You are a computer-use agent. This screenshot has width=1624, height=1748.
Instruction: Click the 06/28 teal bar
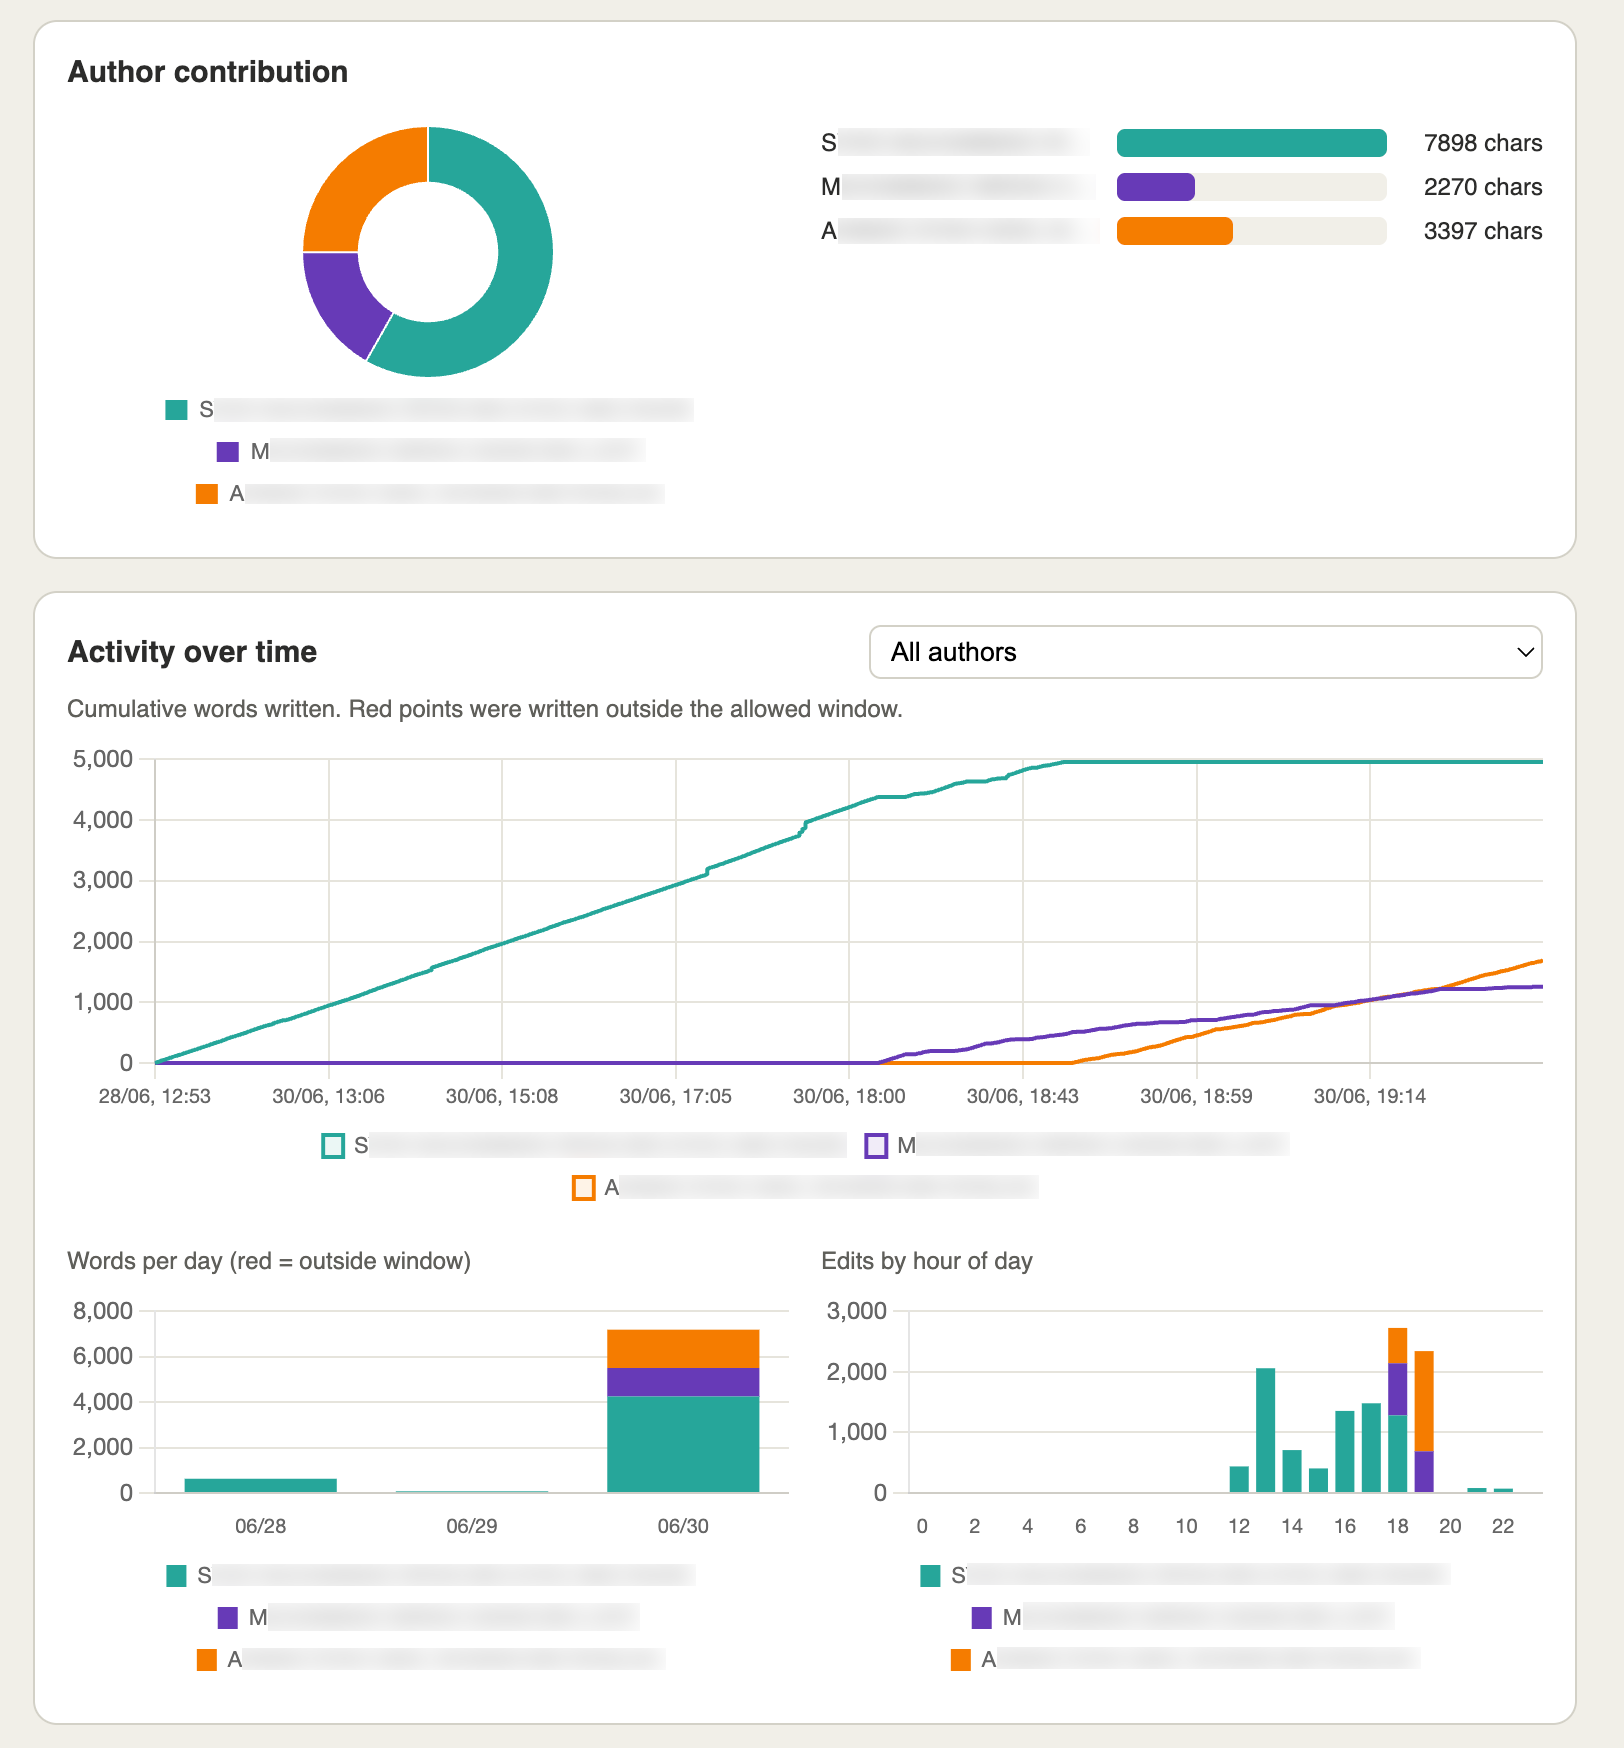click(261, 1485)
